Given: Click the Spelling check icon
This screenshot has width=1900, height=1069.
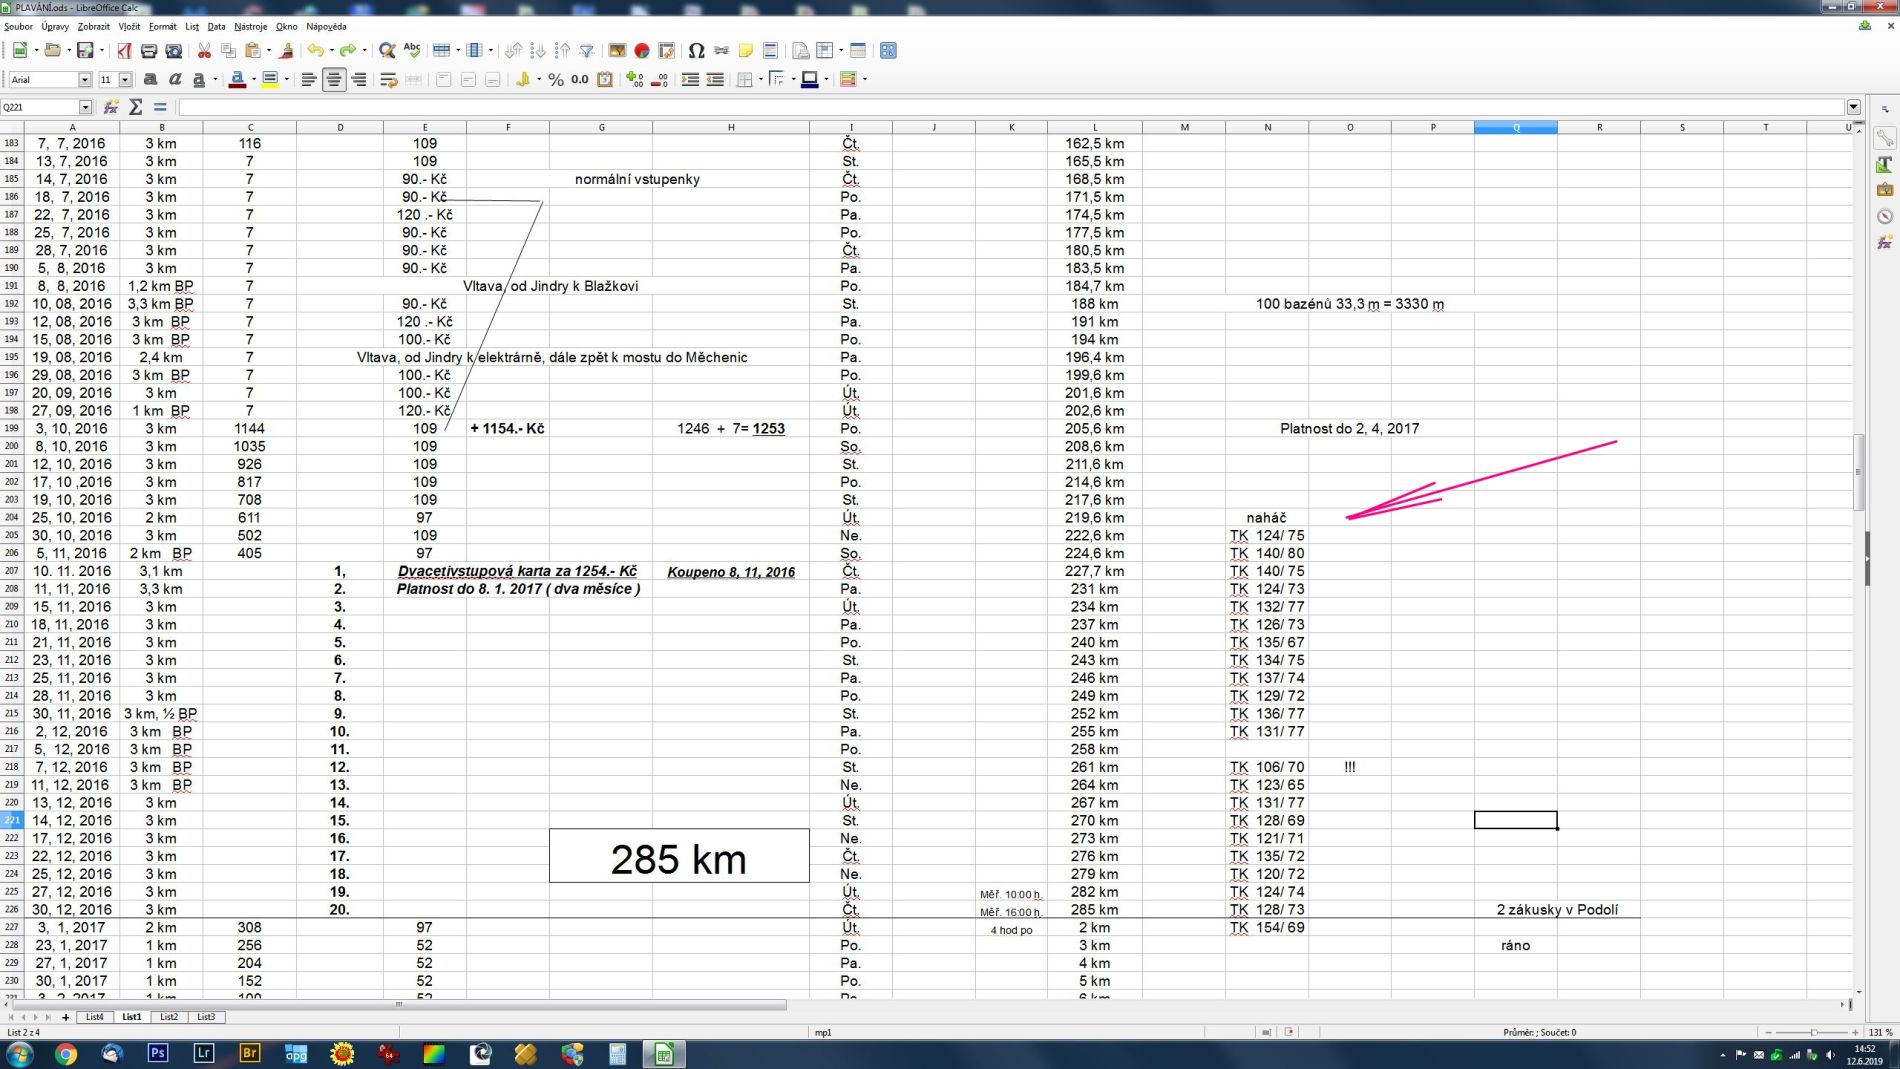Looking at the screenshot, I should (x=412, y=50).
